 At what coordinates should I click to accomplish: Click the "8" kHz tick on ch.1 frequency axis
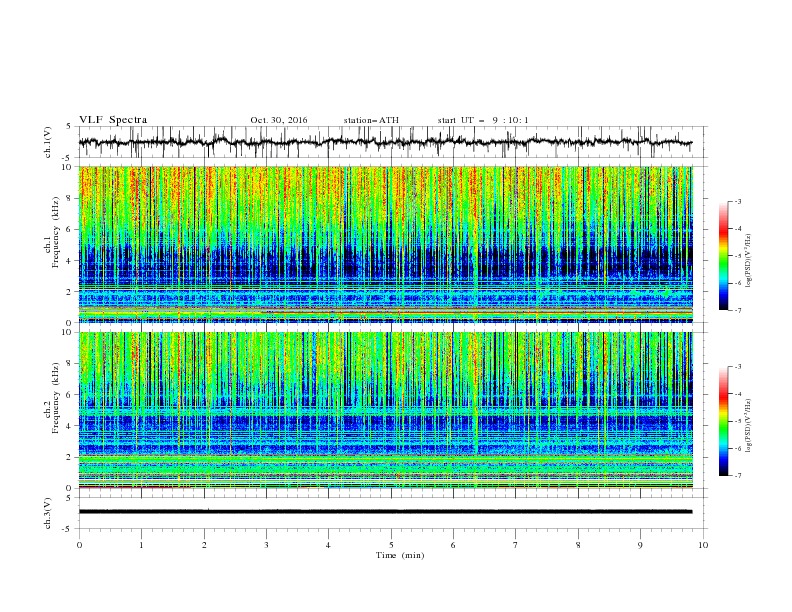click(71, 198)
